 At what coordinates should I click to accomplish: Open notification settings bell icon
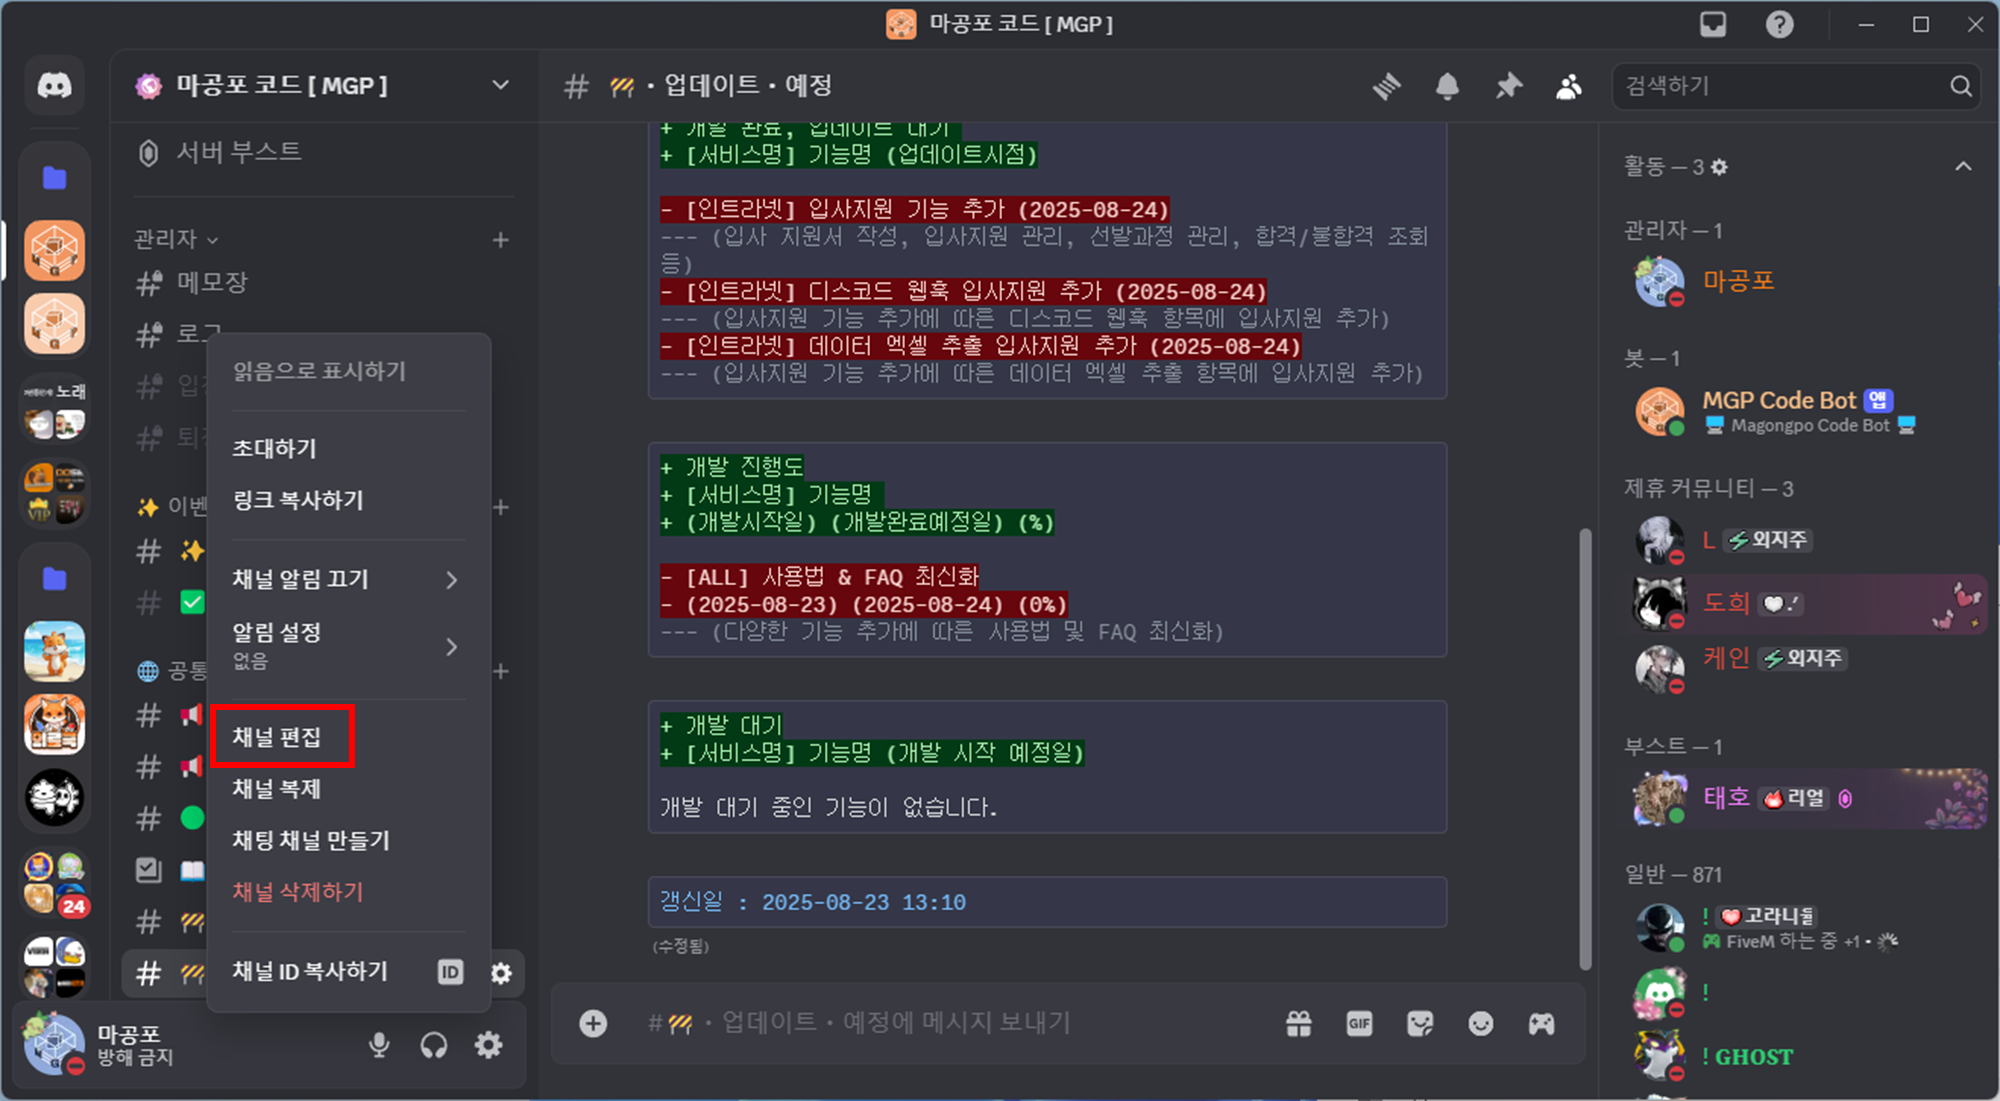click(1447, 87)
